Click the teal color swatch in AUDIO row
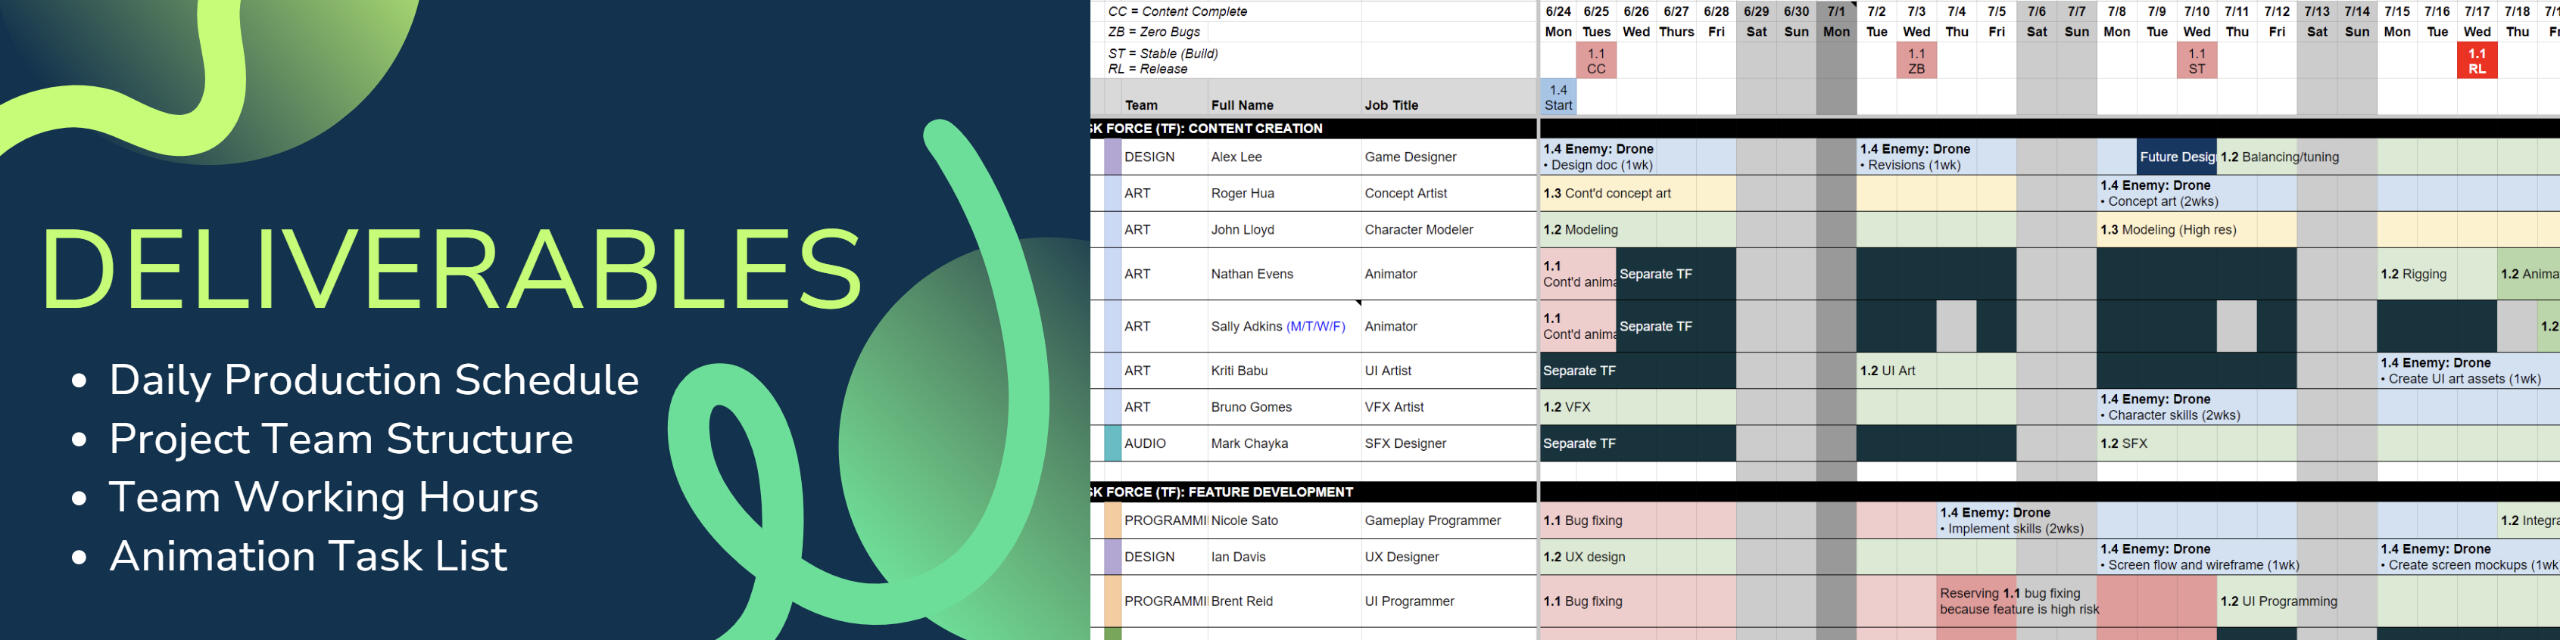This screenshot has height=640, width=2560. (1112, 443)
